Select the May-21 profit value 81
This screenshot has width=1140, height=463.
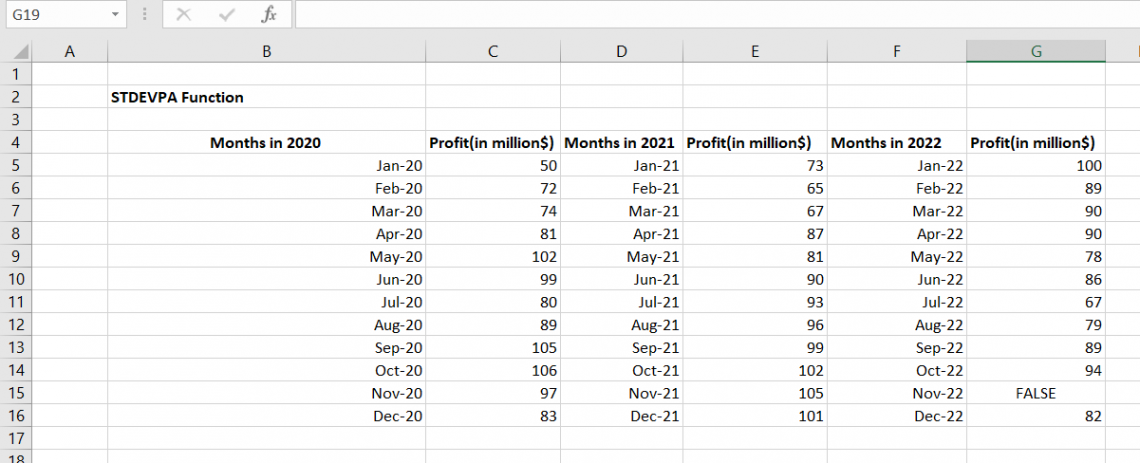(754, 256)
